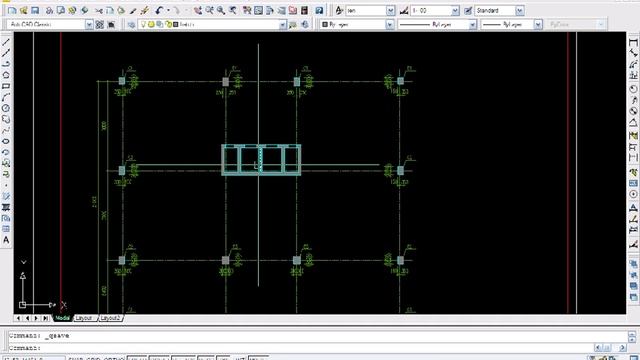Click the command window scrollbar

(x=632, y=337)
